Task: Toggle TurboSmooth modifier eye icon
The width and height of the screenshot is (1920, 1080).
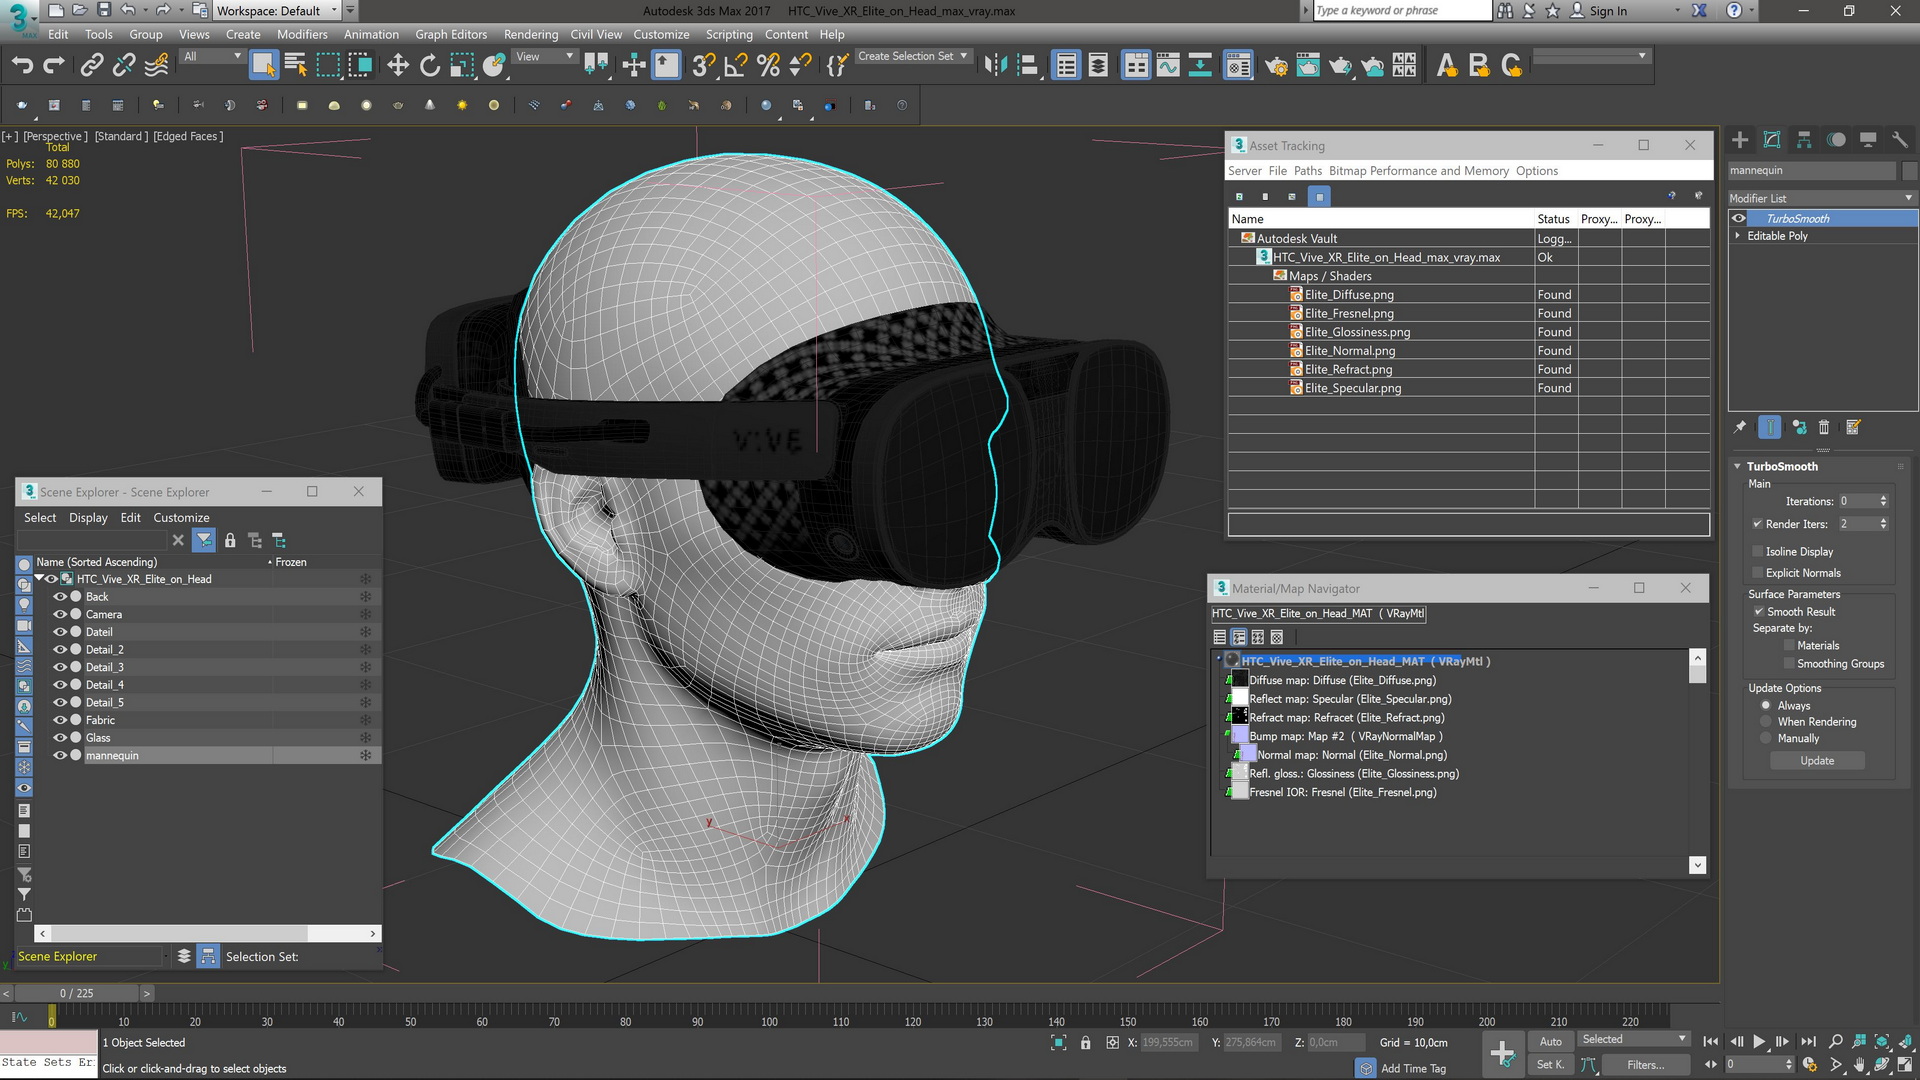Action: click(x=1739, y=218)
